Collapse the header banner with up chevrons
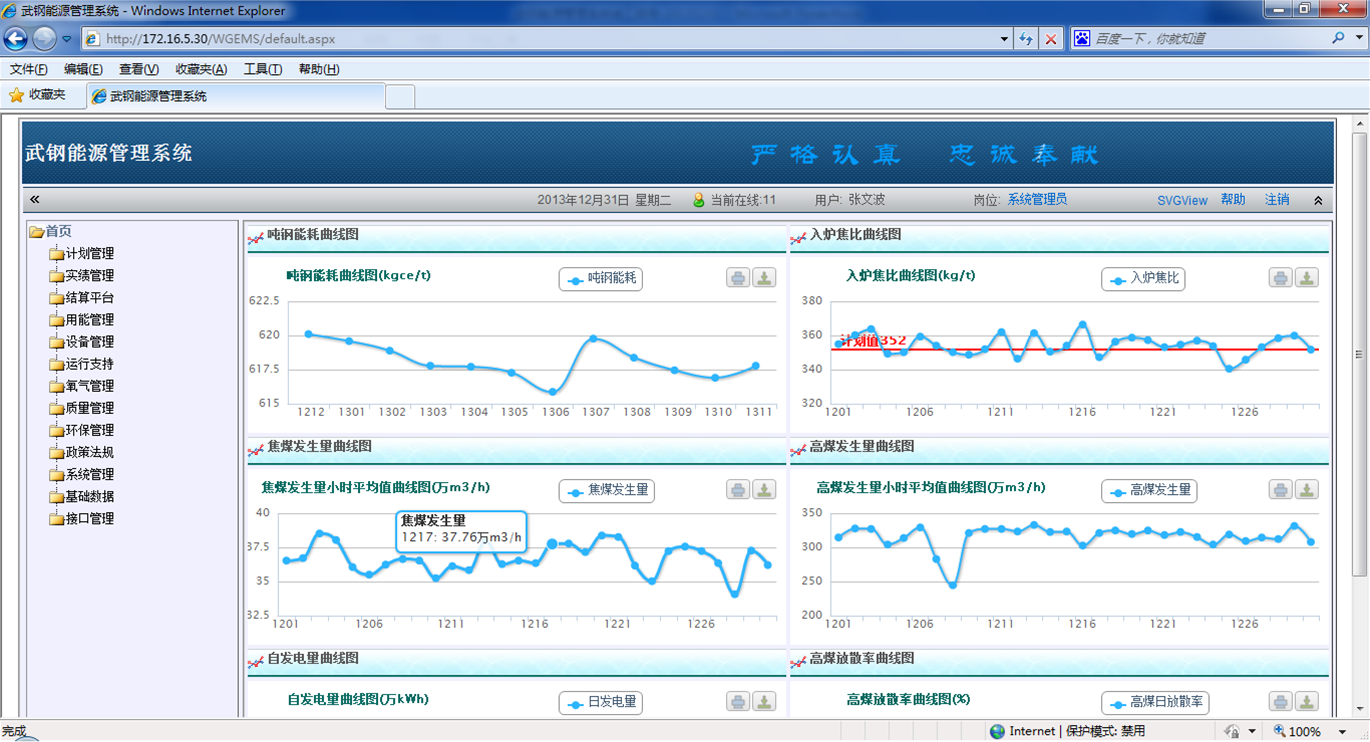 [1318, 200]
